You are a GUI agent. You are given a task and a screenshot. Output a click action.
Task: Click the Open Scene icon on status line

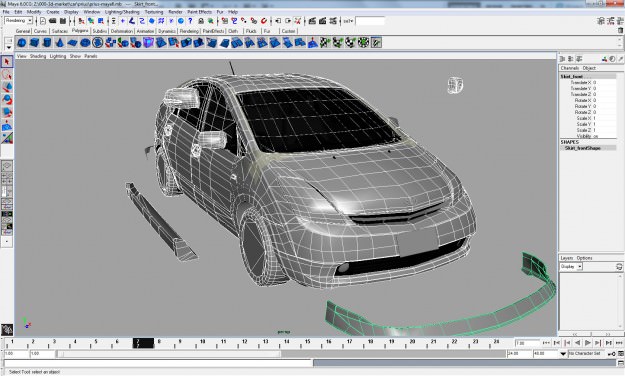click(x=53, y=21)
